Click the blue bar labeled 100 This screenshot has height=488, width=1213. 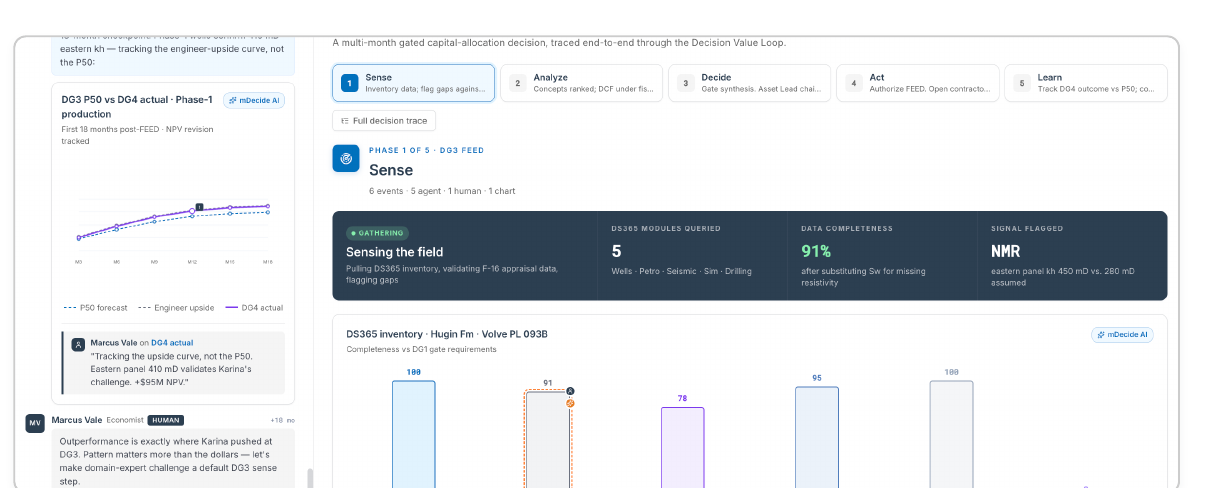coord(413,434)
